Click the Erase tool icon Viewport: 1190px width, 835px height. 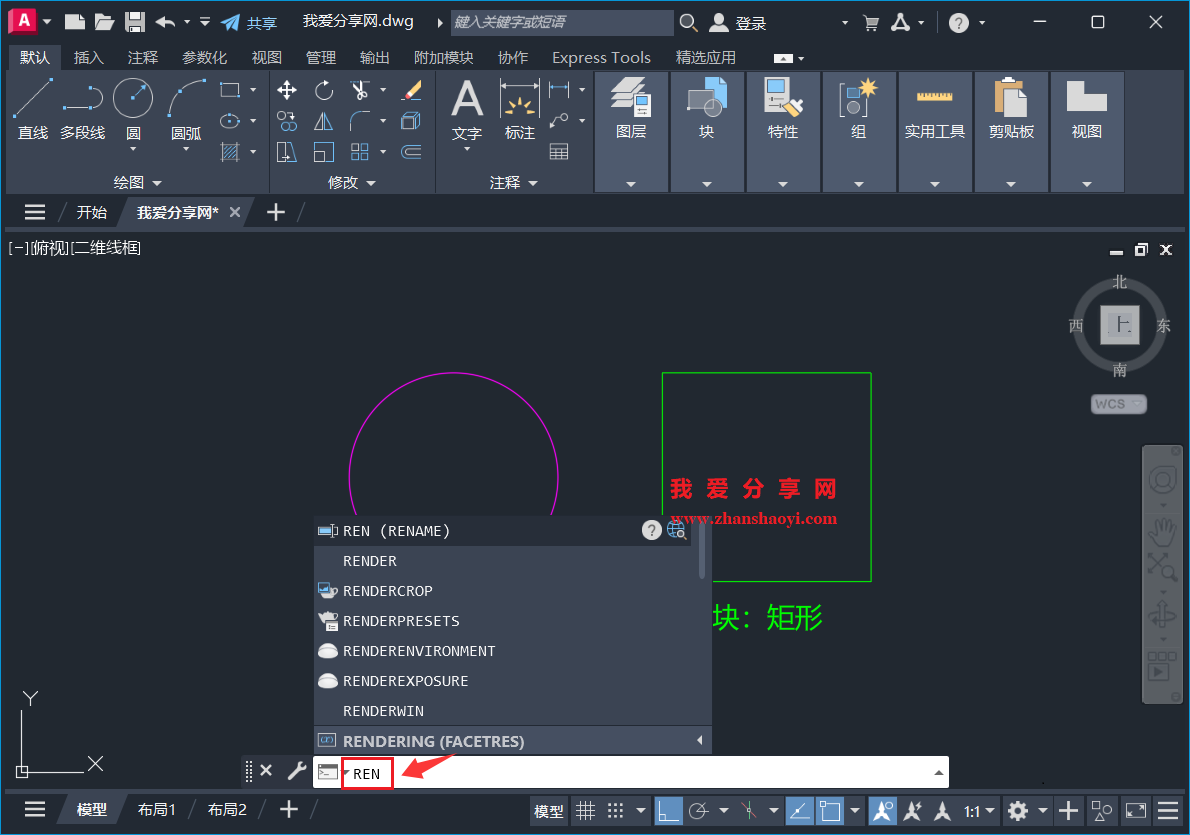tap(411, 90)
